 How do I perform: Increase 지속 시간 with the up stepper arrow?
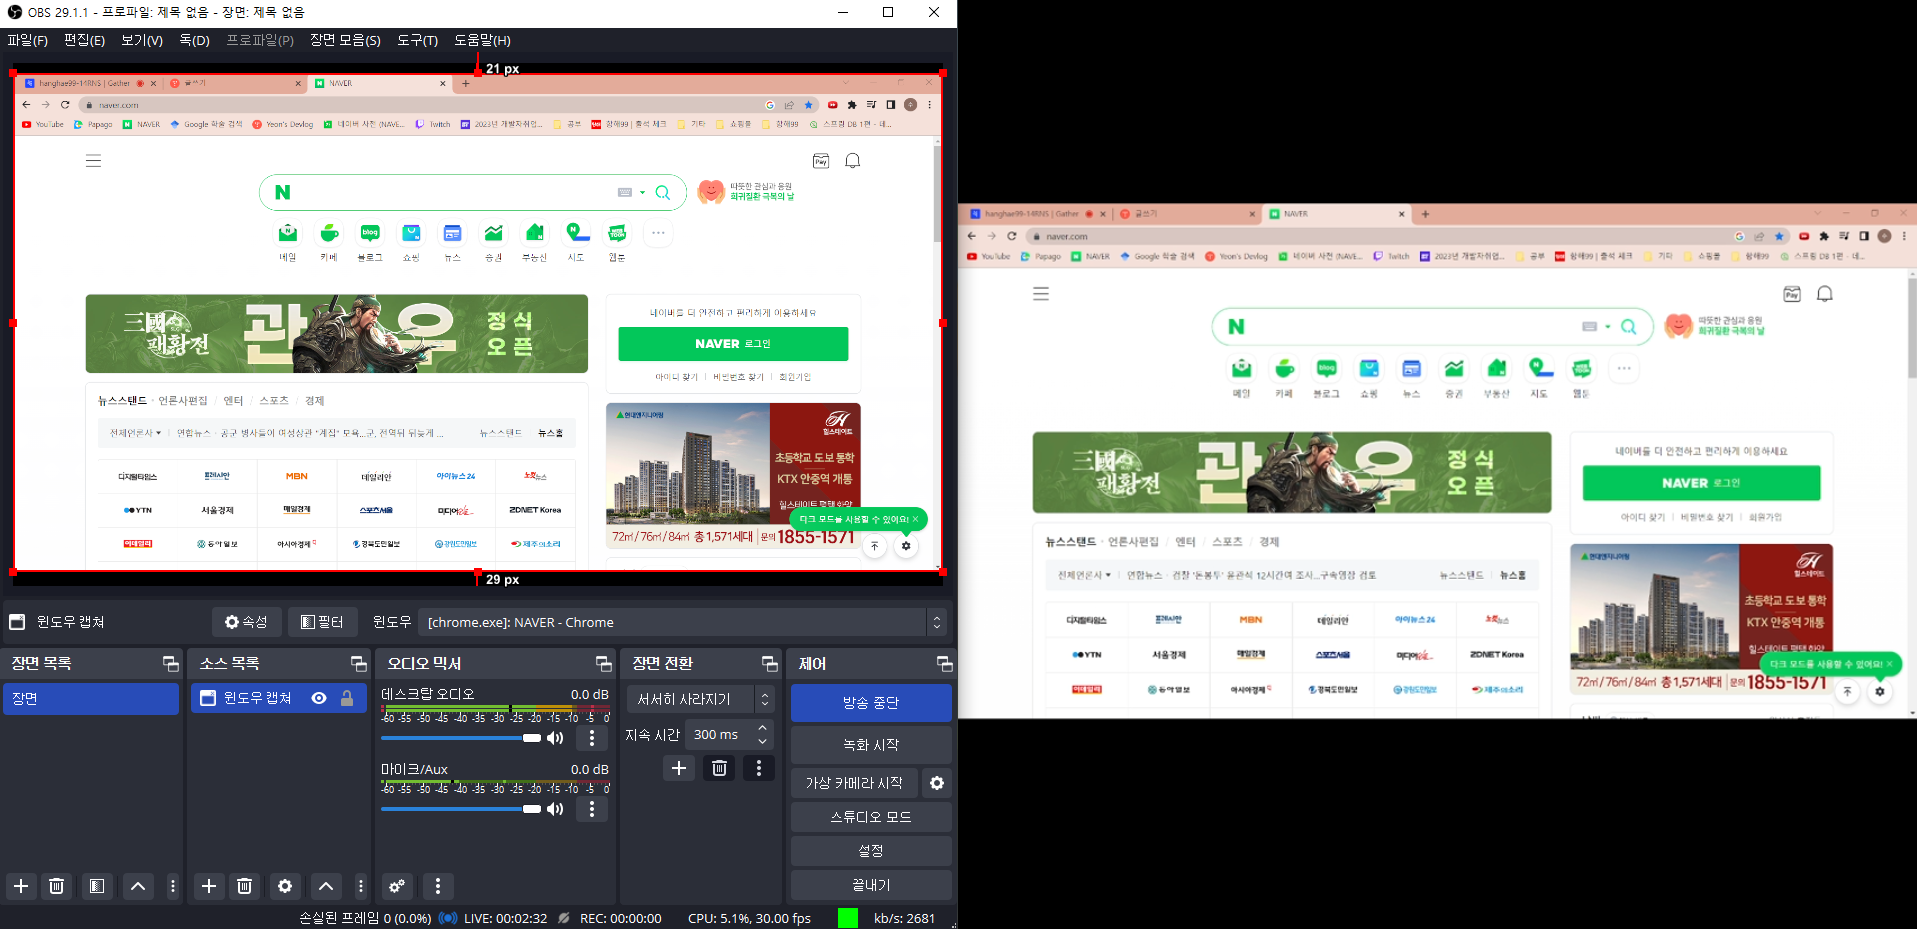tap(762, 728)
